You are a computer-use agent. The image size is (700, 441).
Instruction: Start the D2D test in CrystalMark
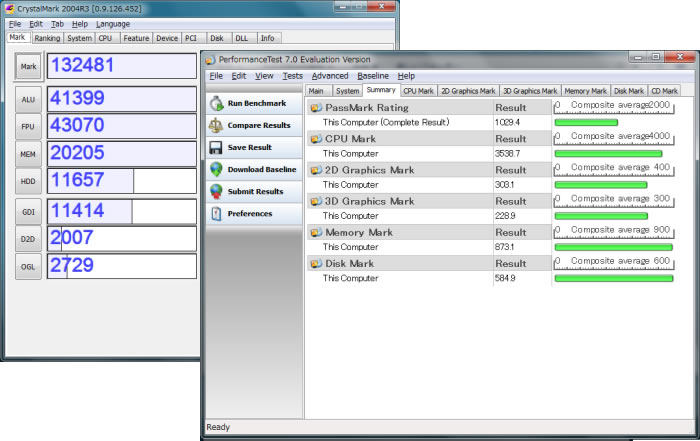28,239
